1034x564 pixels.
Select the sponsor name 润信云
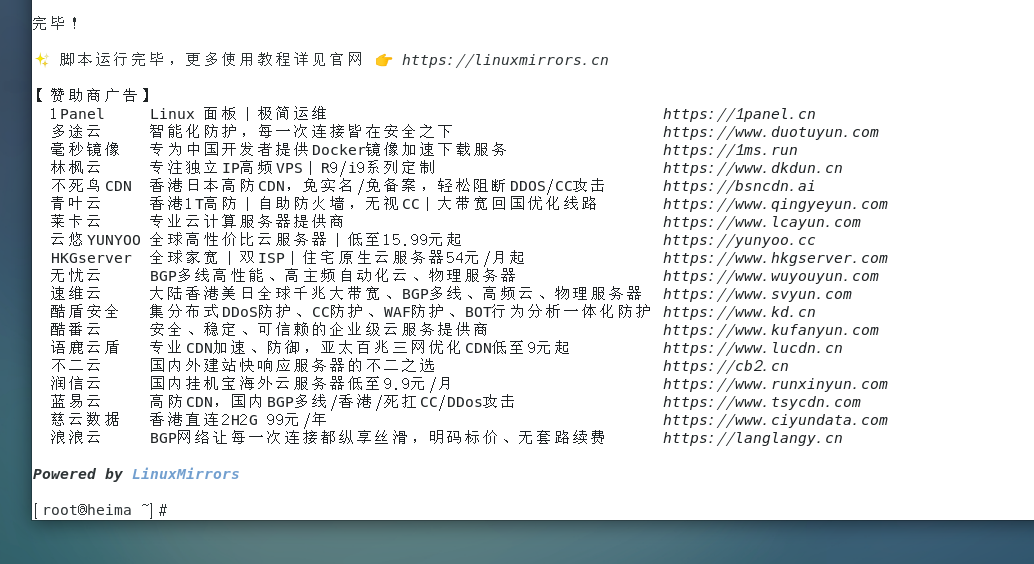(x=76, y=384)
